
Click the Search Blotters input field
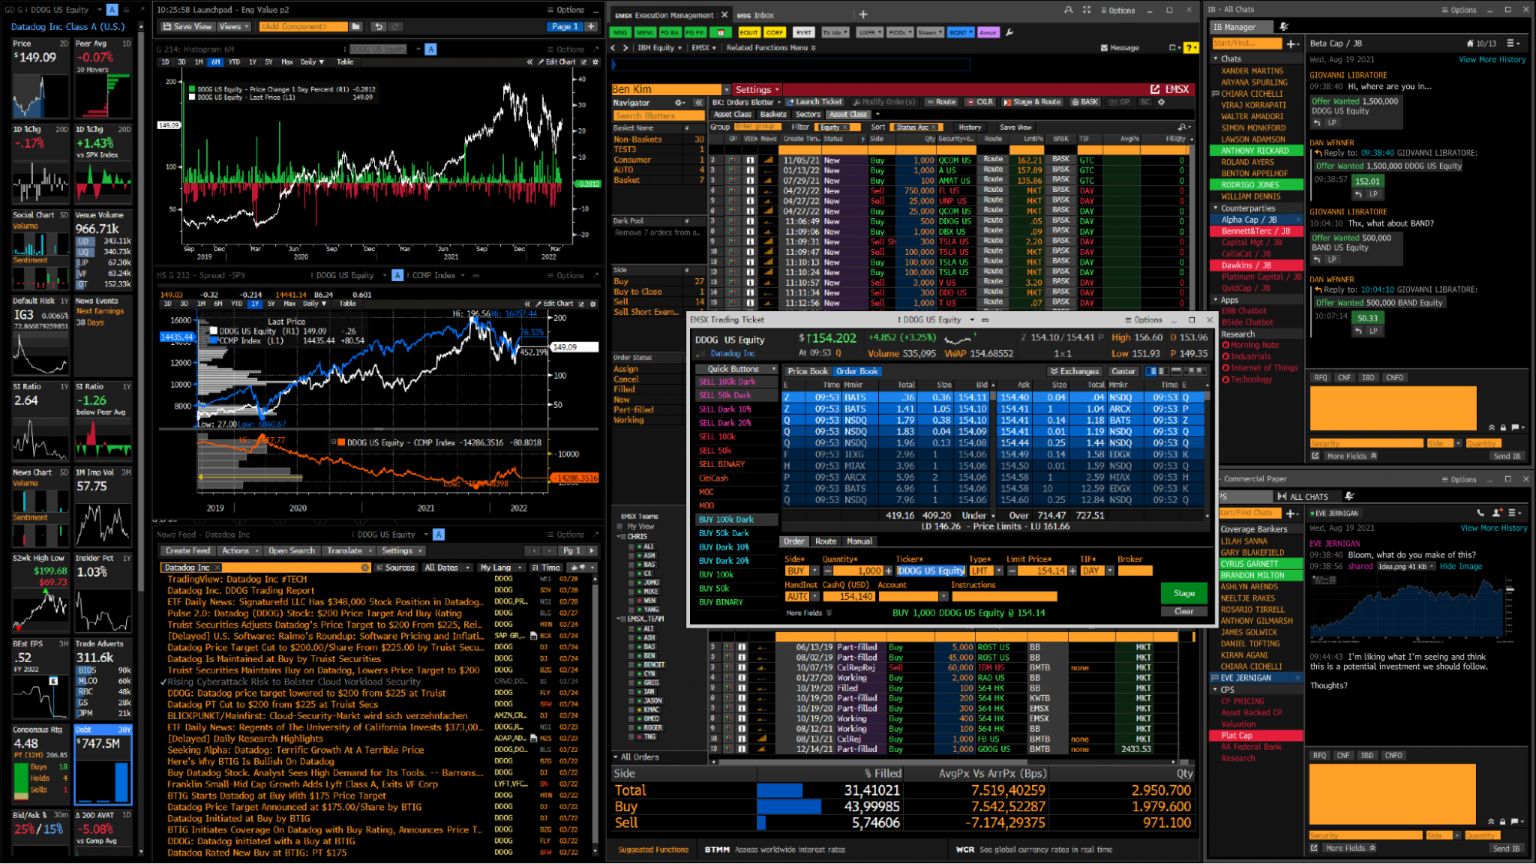pyautogui.click(x=658, y=115)
